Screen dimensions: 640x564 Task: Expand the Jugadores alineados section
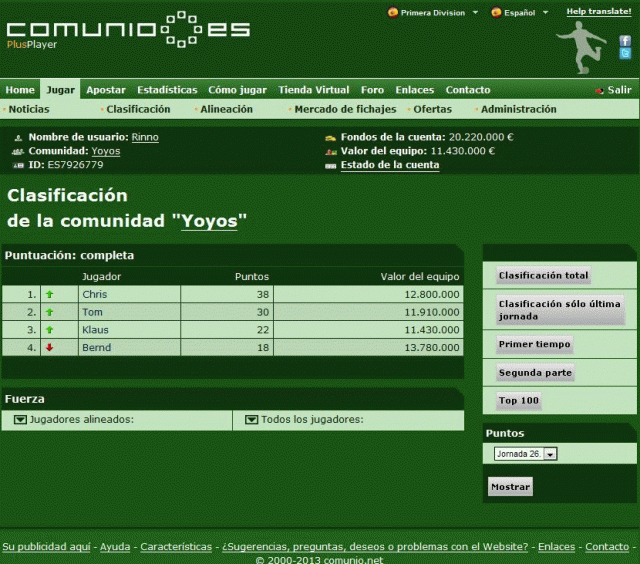20,420
